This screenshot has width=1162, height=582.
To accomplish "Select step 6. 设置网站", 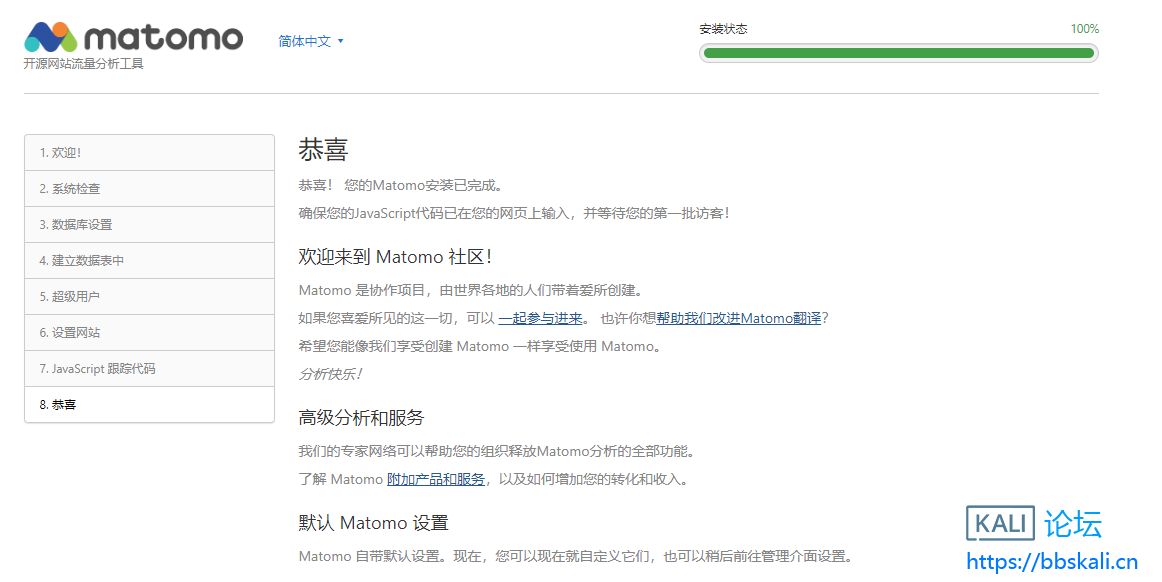I will point(149,333).
